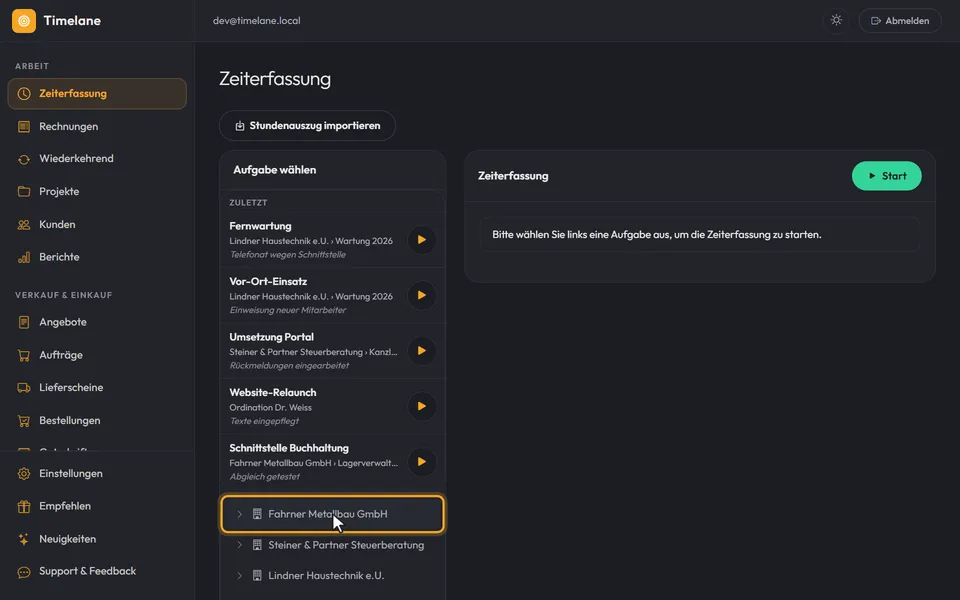Go to Wiederkehrend in the sidebar
Screen dimensions: 960x600
point(97,159)
